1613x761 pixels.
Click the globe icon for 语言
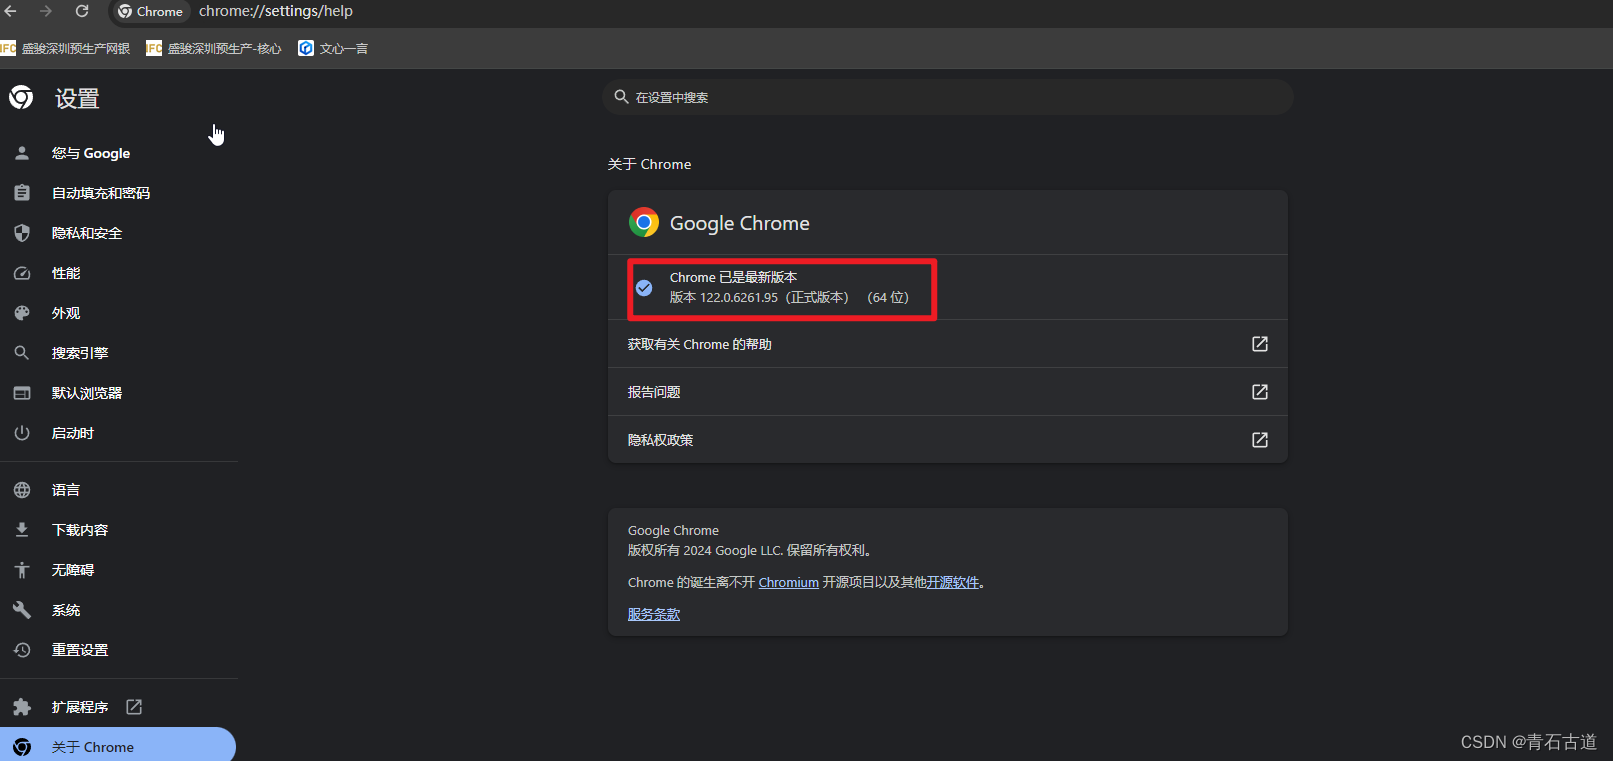click(22, 490)
